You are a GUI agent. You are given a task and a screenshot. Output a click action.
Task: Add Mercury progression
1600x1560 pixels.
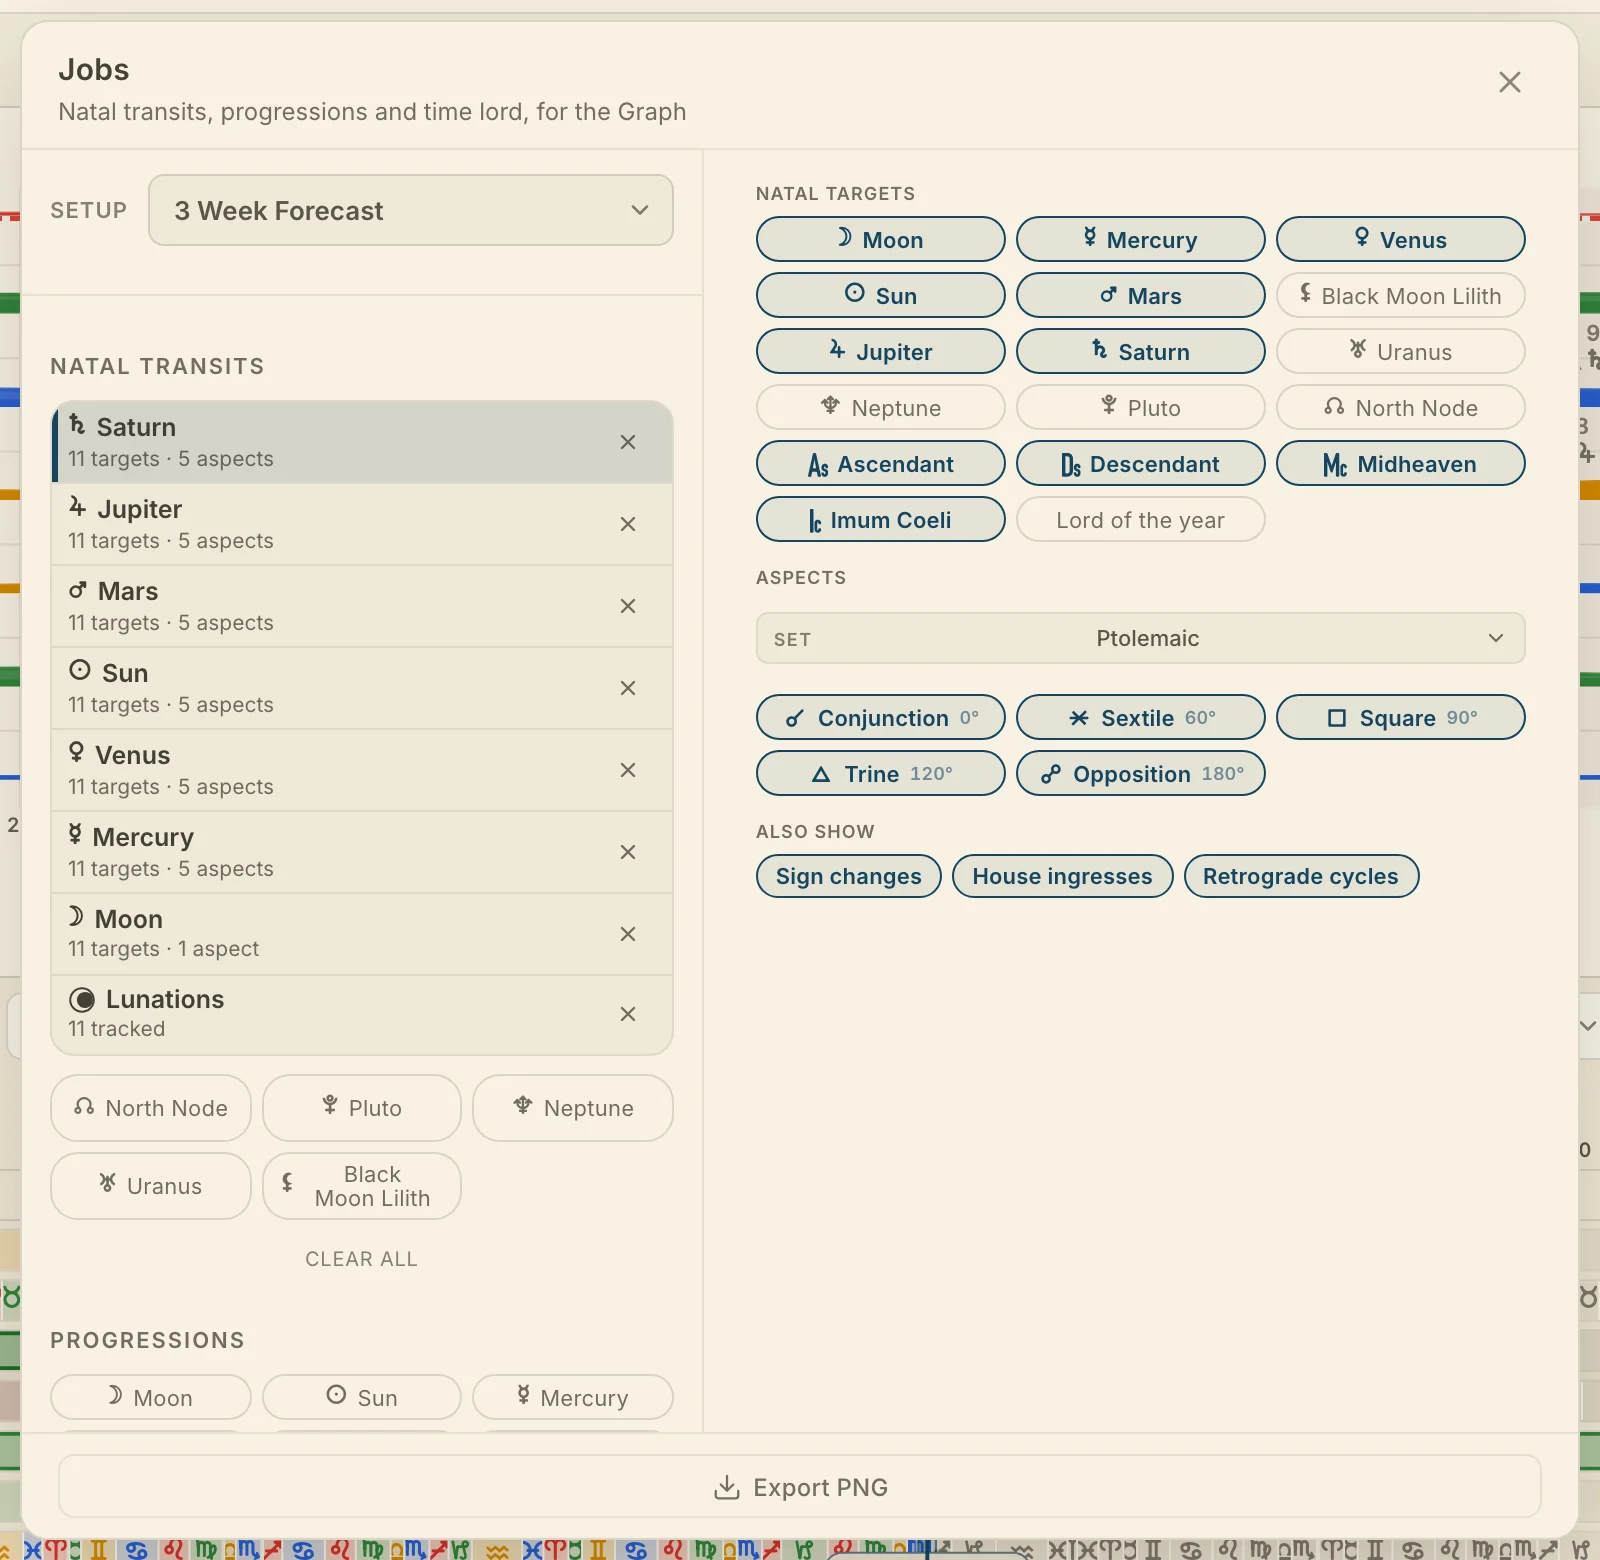[573, 1397]
